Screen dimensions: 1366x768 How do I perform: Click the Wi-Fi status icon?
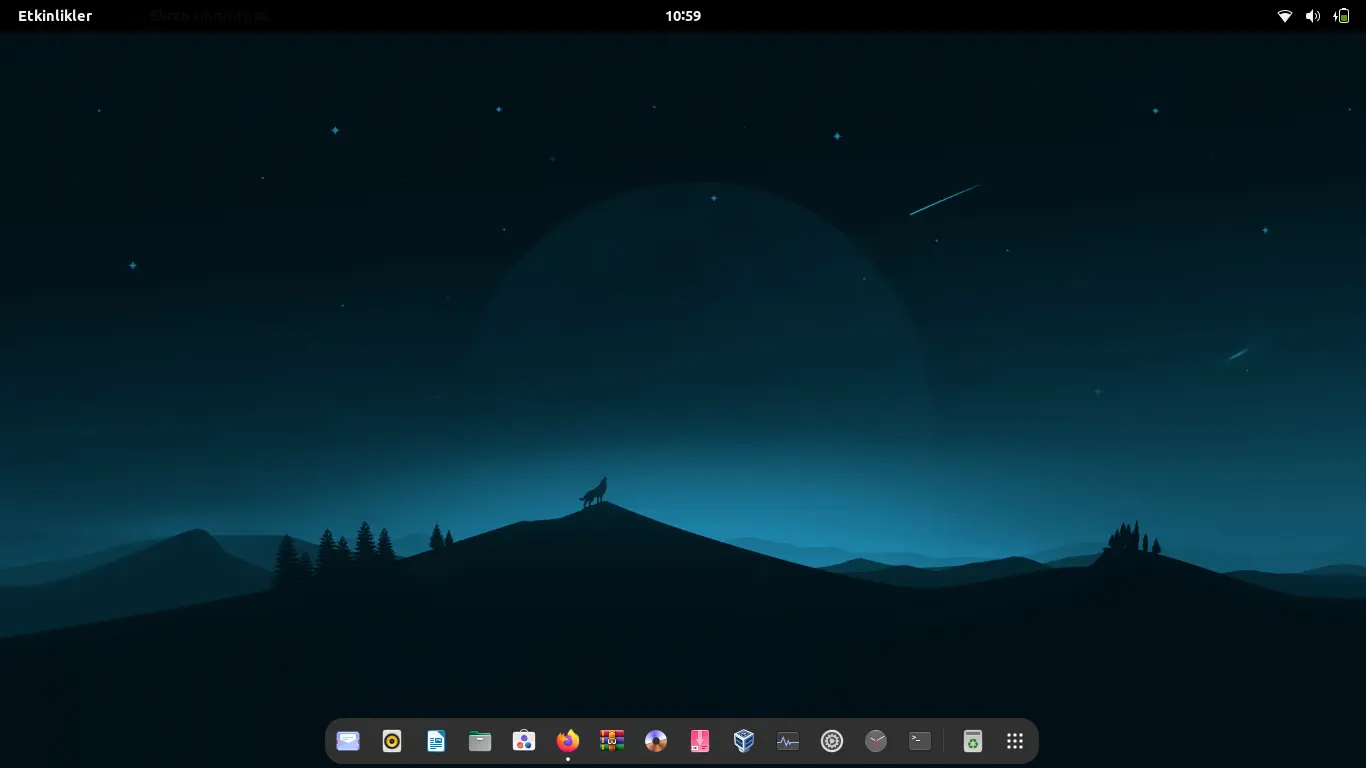point(1285,16)
